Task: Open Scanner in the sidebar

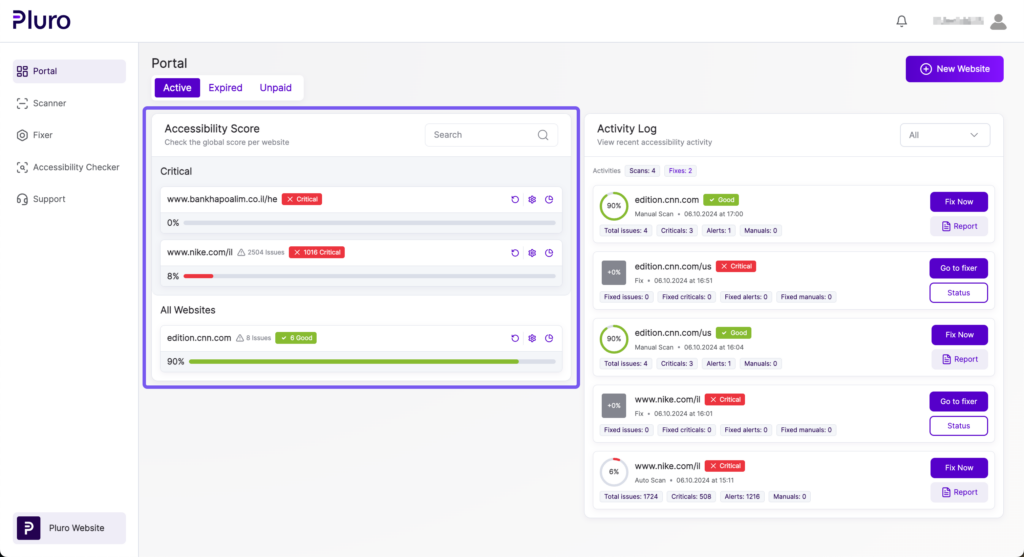Action: tap(49, 103)
